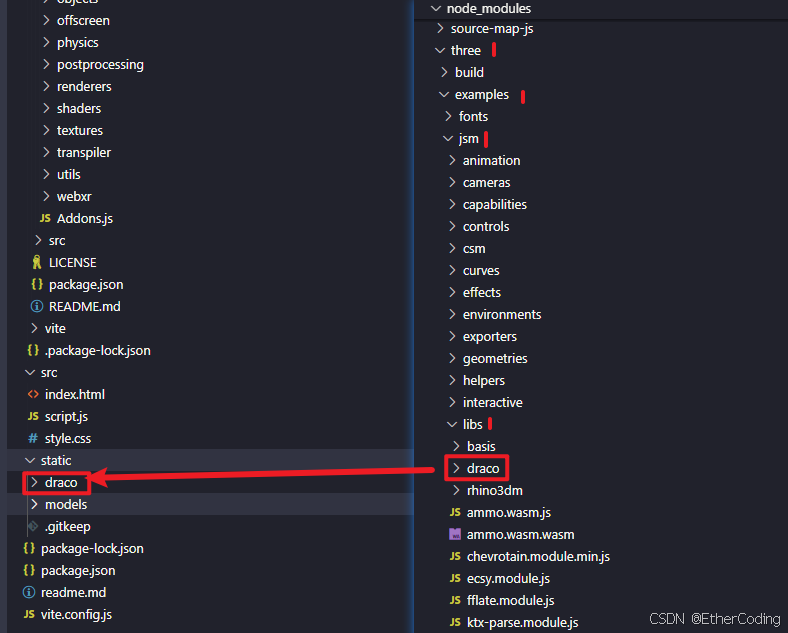Select the fonts folder
Image resolution: width=788 pixels, height=633 pixels.
point(473,116)
